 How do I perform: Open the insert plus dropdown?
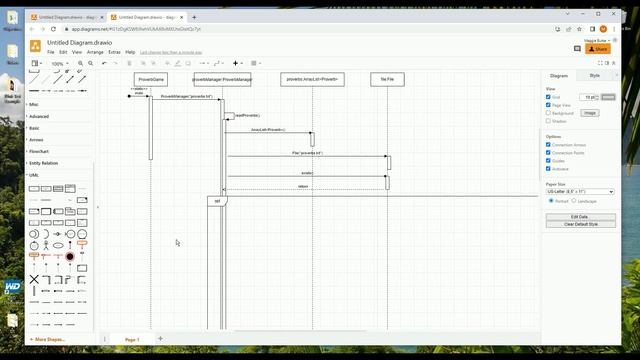(x=238, y=63)
